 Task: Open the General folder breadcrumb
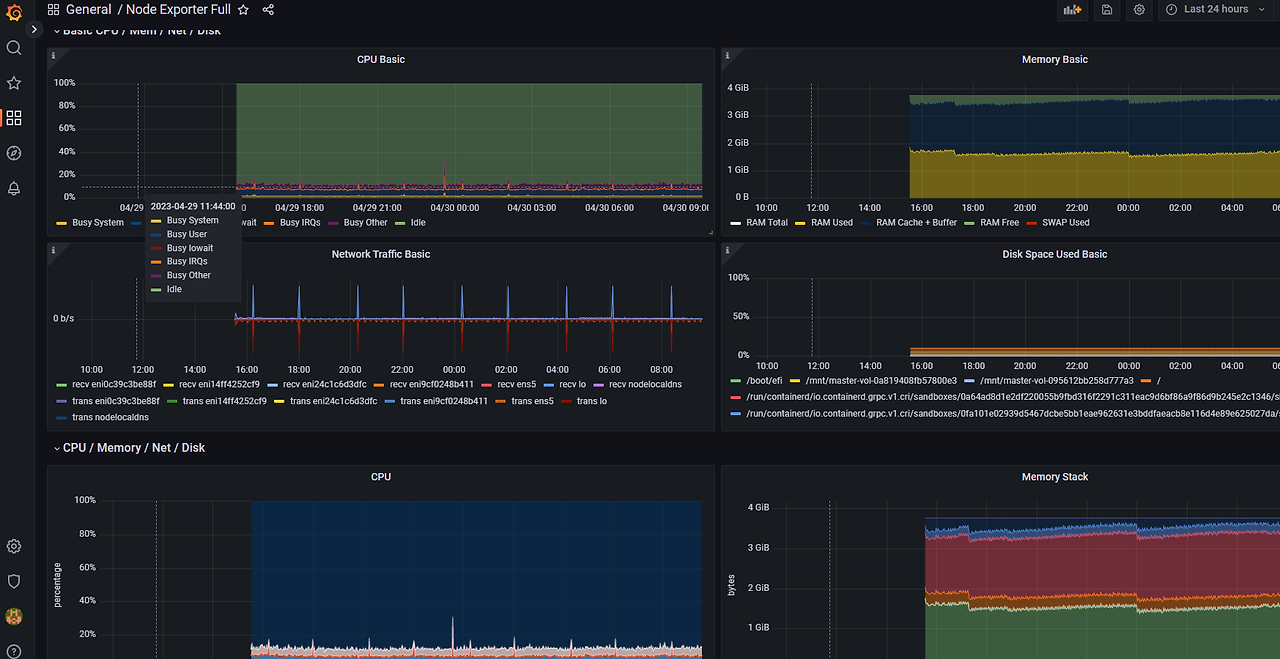[89, 10]
